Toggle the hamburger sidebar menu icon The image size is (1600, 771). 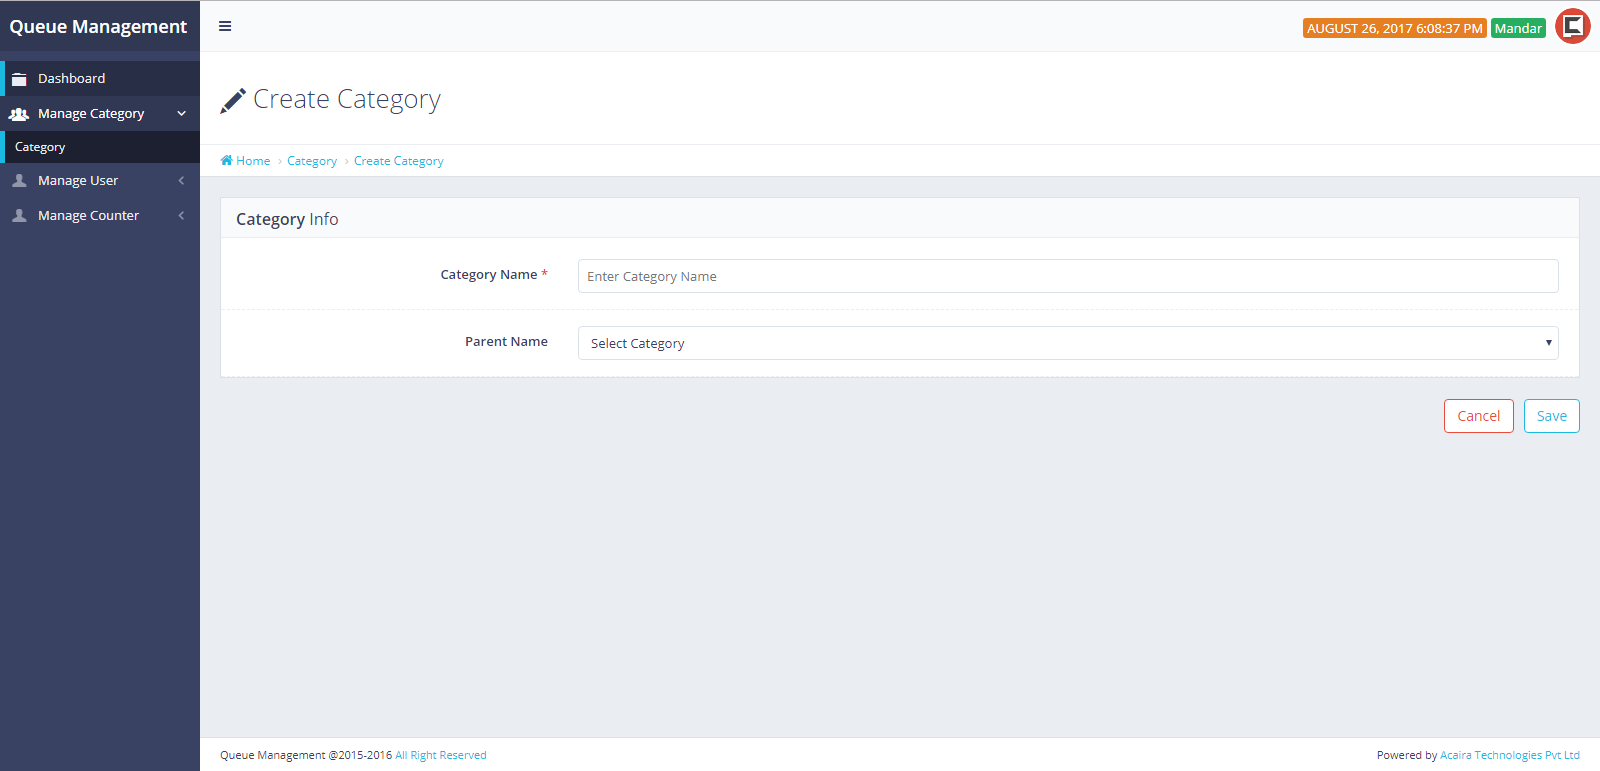click(225, 26)
